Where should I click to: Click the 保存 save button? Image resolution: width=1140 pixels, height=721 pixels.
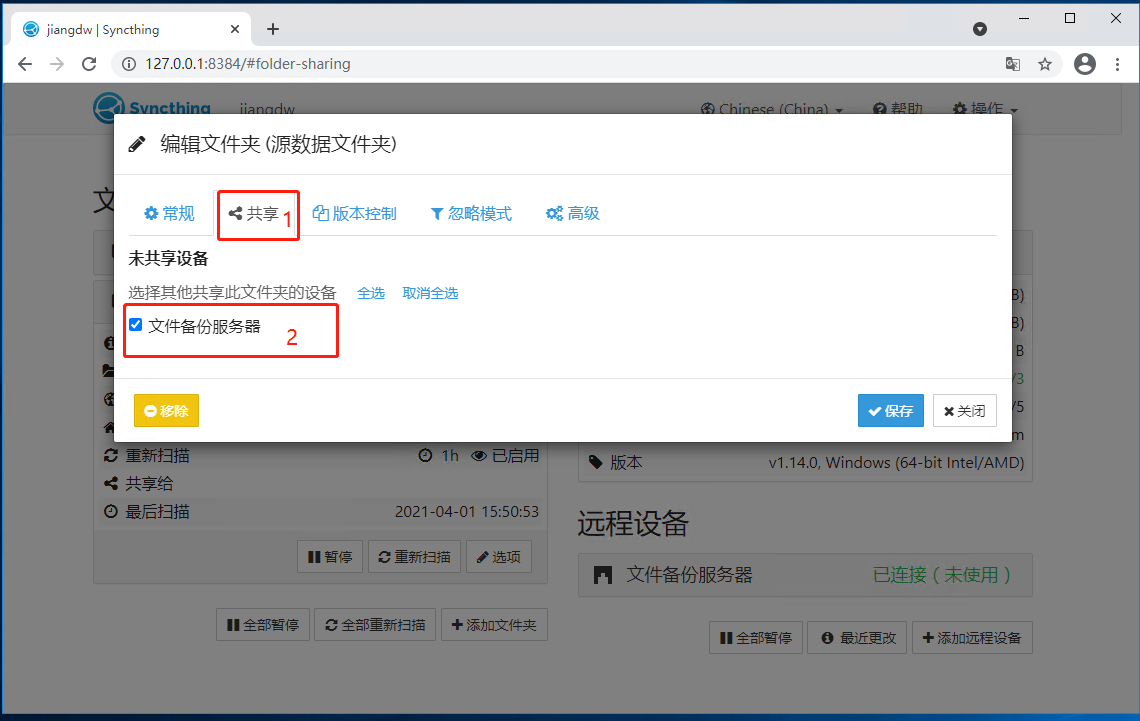[890, 410]
